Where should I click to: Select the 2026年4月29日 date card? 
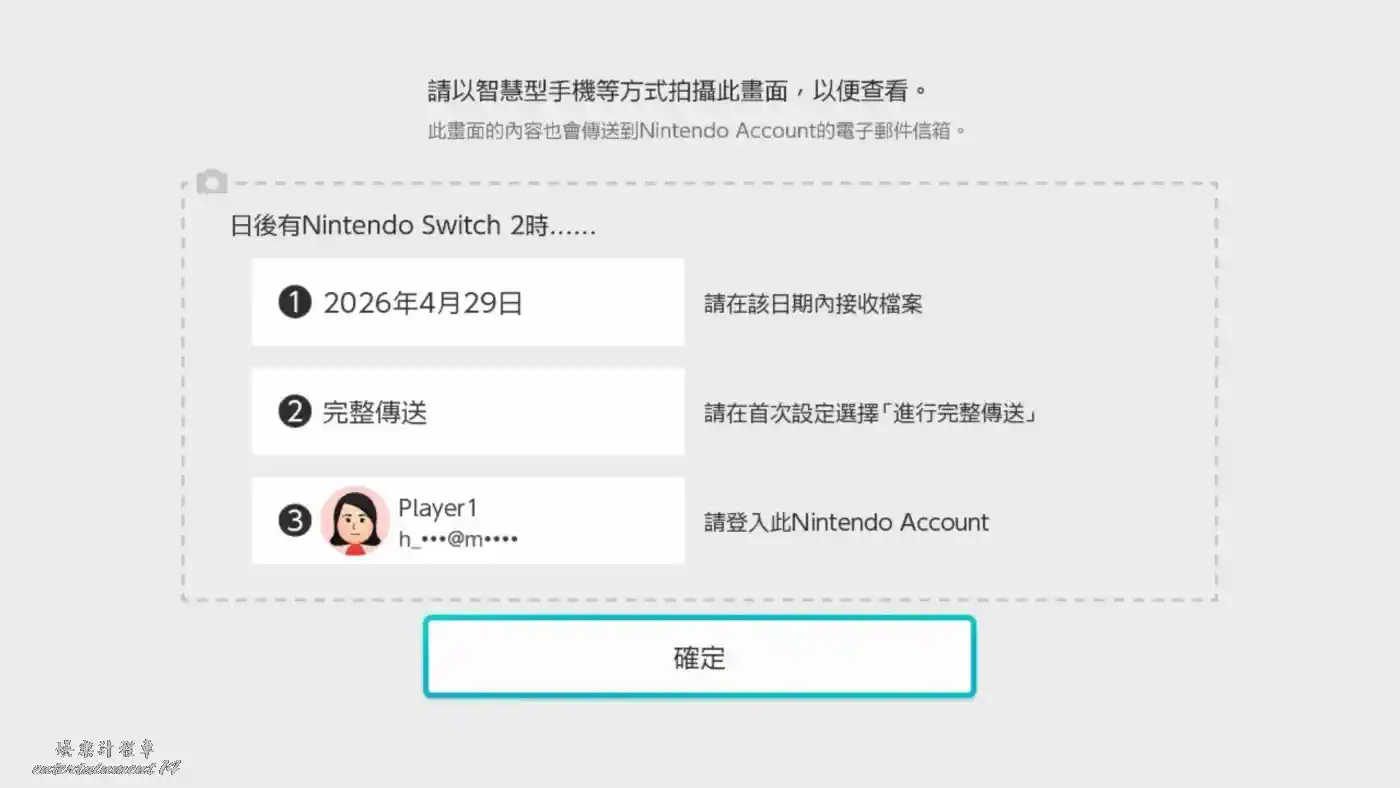point(468,302)
